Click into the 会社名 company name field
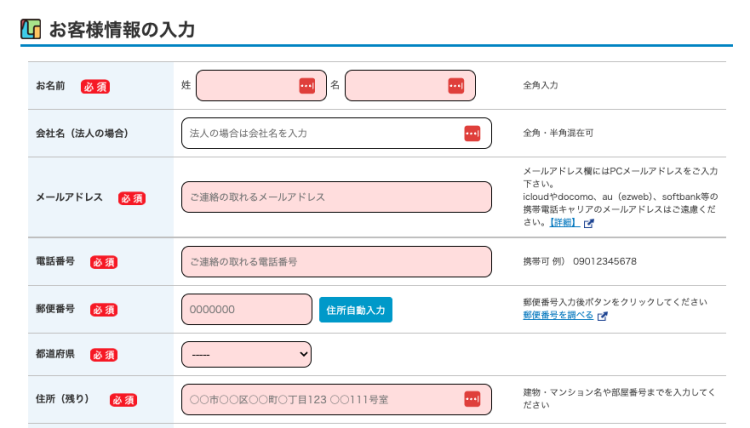750x428 pixels. point(320,133)
